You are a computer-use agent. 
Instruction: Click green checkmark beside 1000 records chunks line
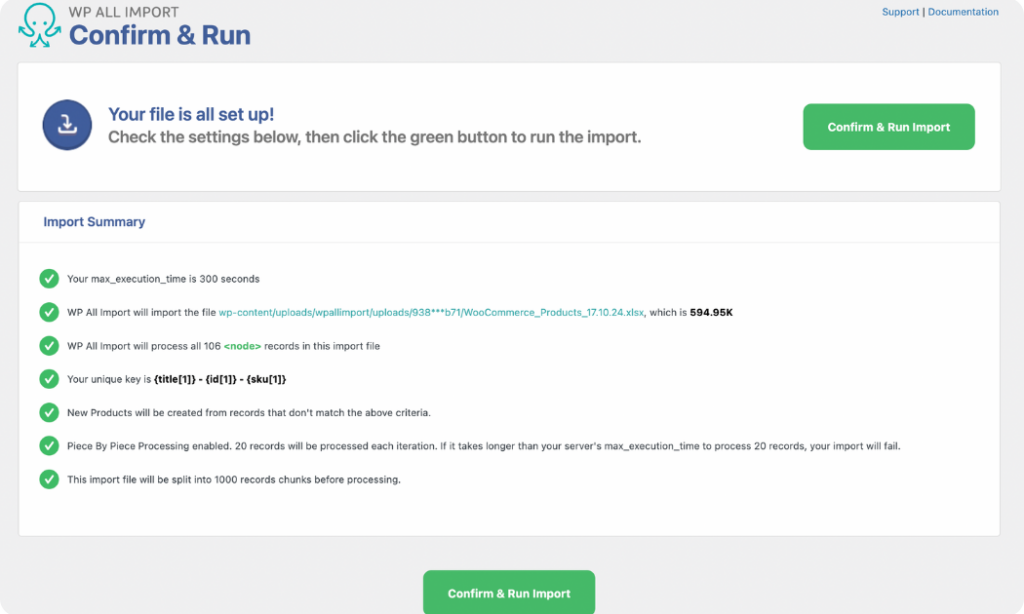click(49, 479)
